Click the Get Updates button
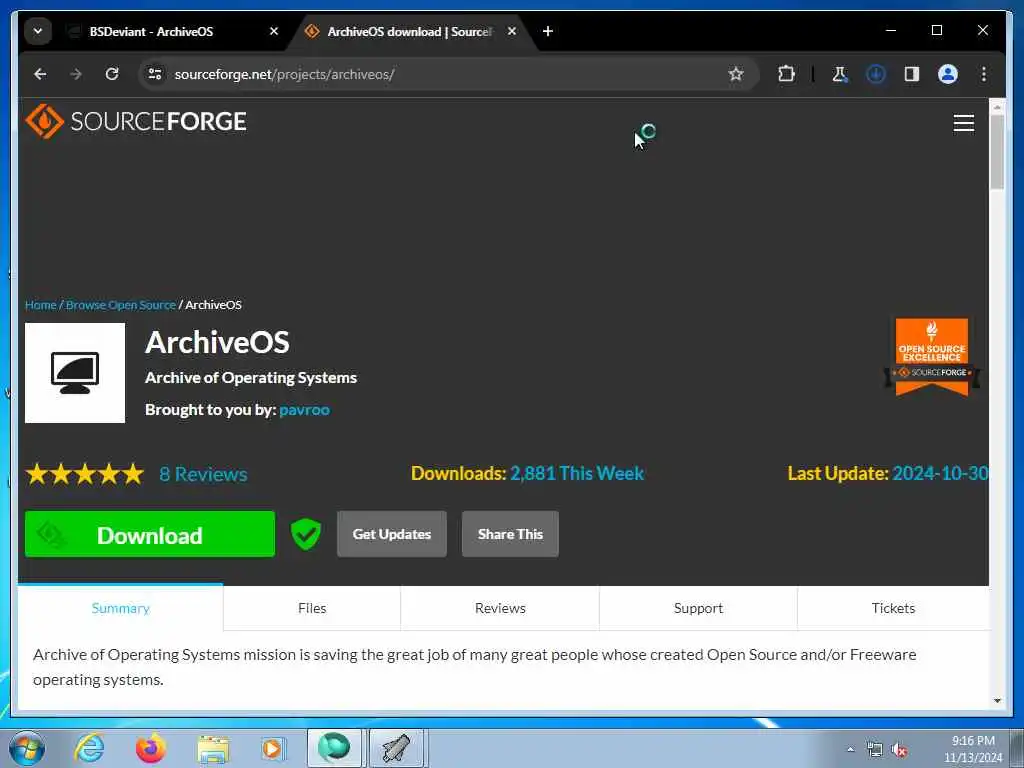This screenshot has width=1024, height=768. [x=392, y=534]
